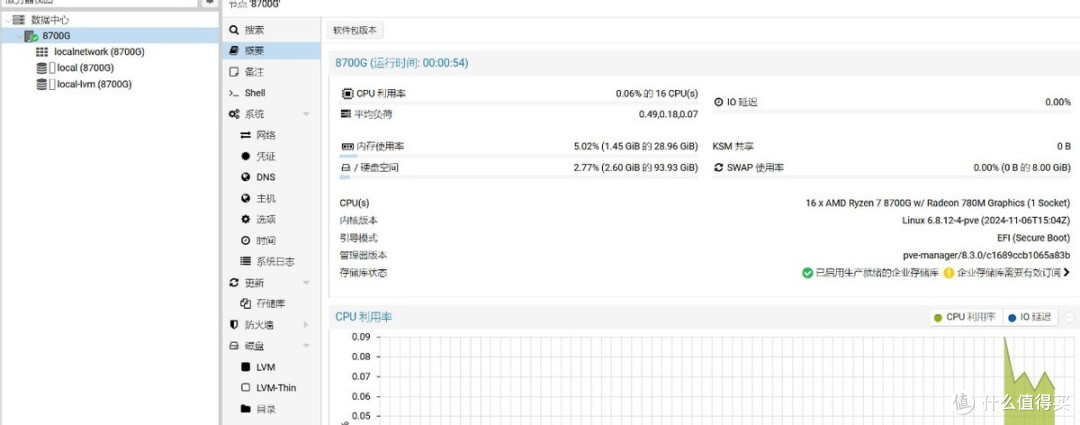The image size is (1080, 425).
Task: Click the storage icon of local-lvm (8700G)
Action: [42, 85]
